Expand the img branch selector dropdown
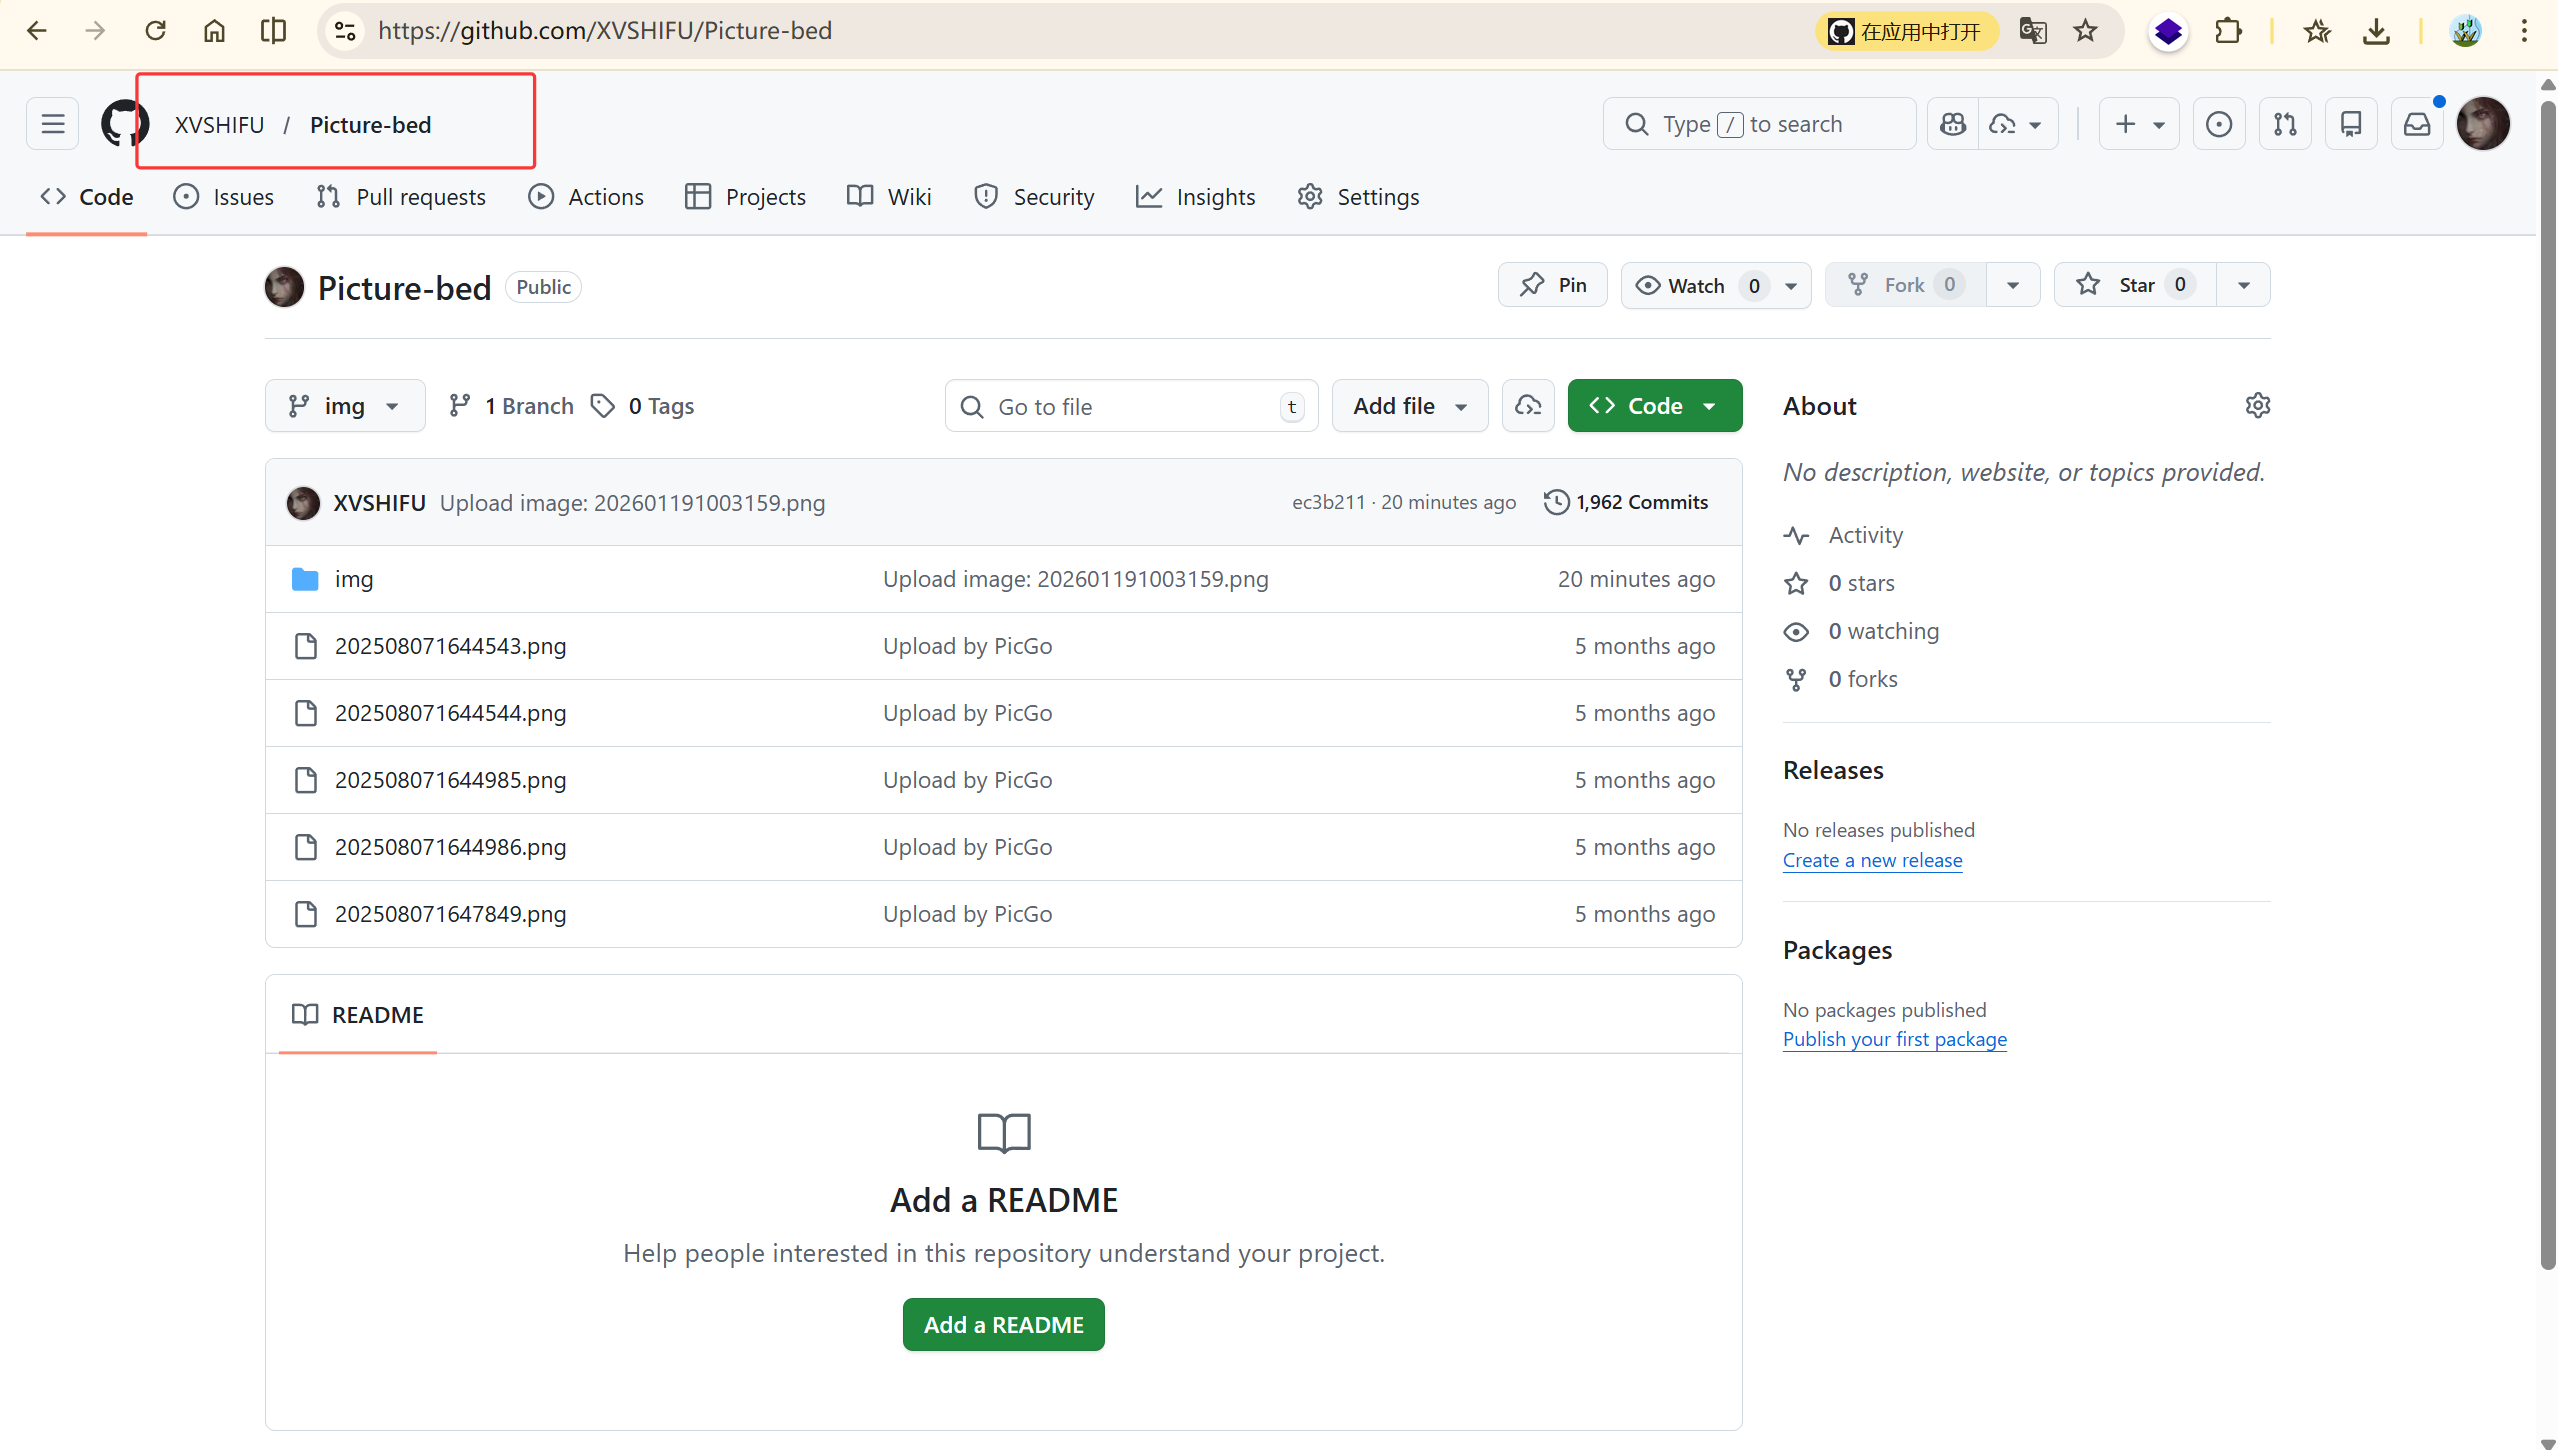2558x1450 pixels. click(345, 406)
